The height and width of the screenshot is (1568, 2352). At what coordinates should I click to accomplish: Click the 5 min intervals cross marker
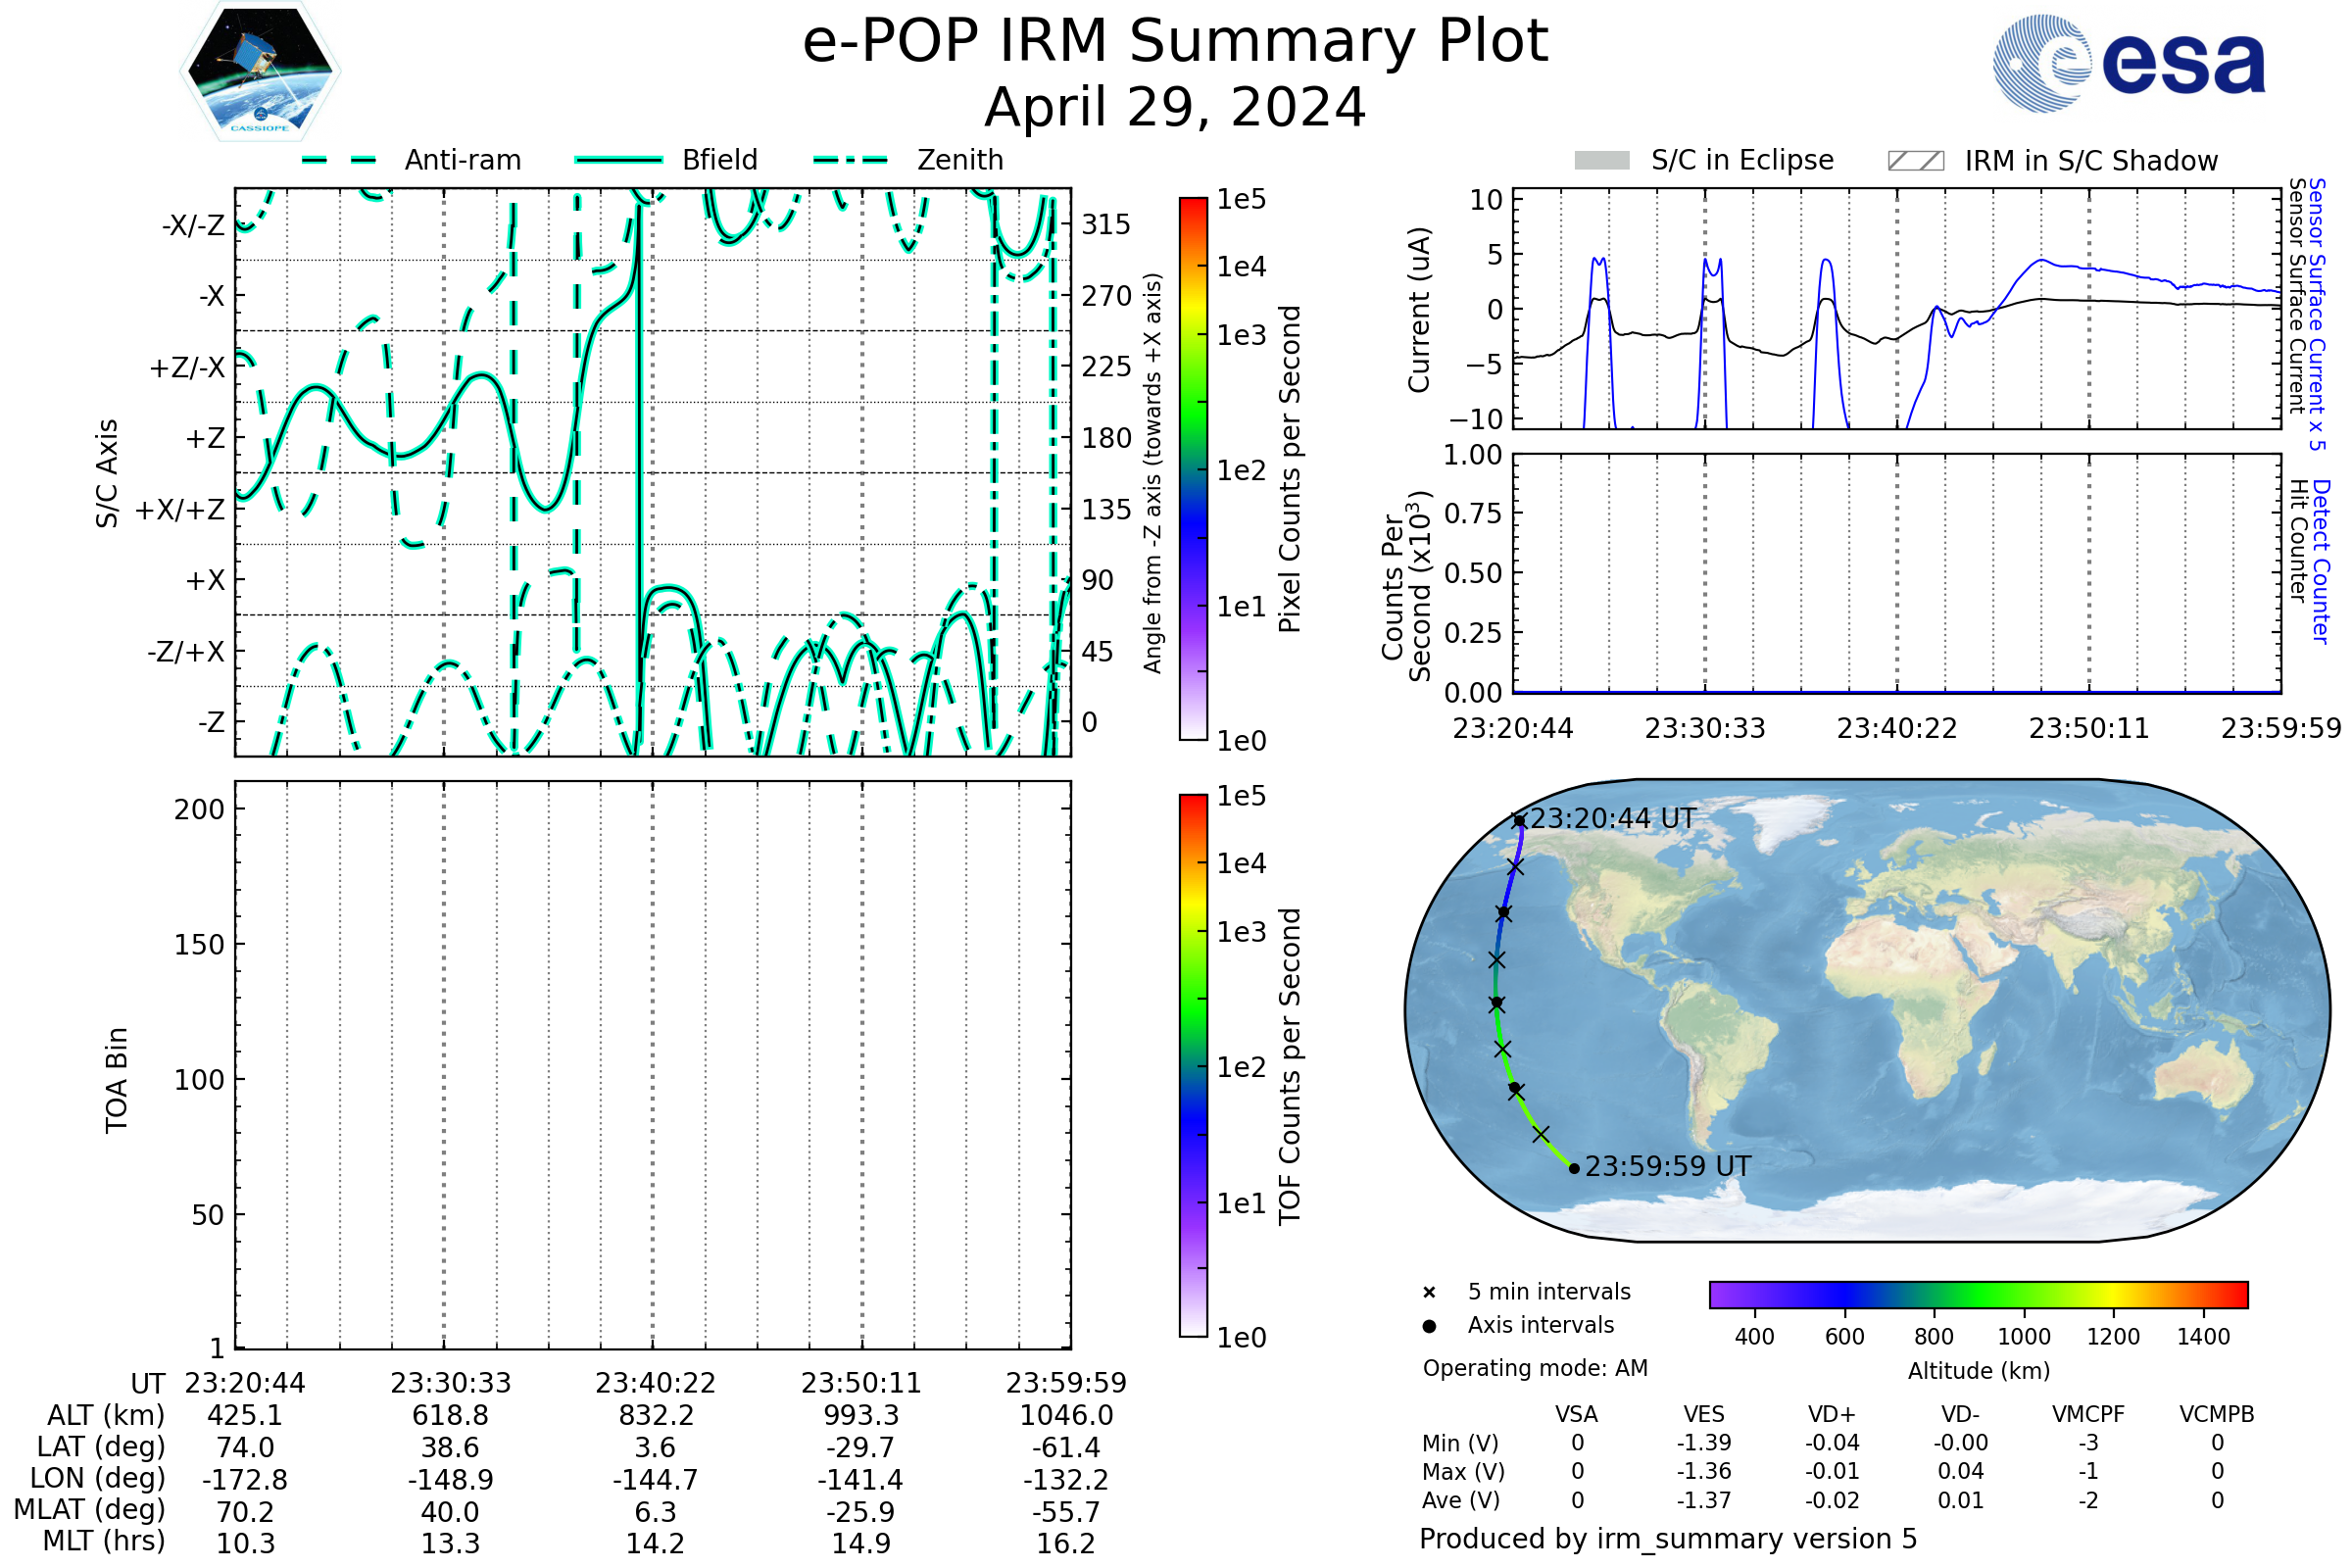[1429, 1293]
